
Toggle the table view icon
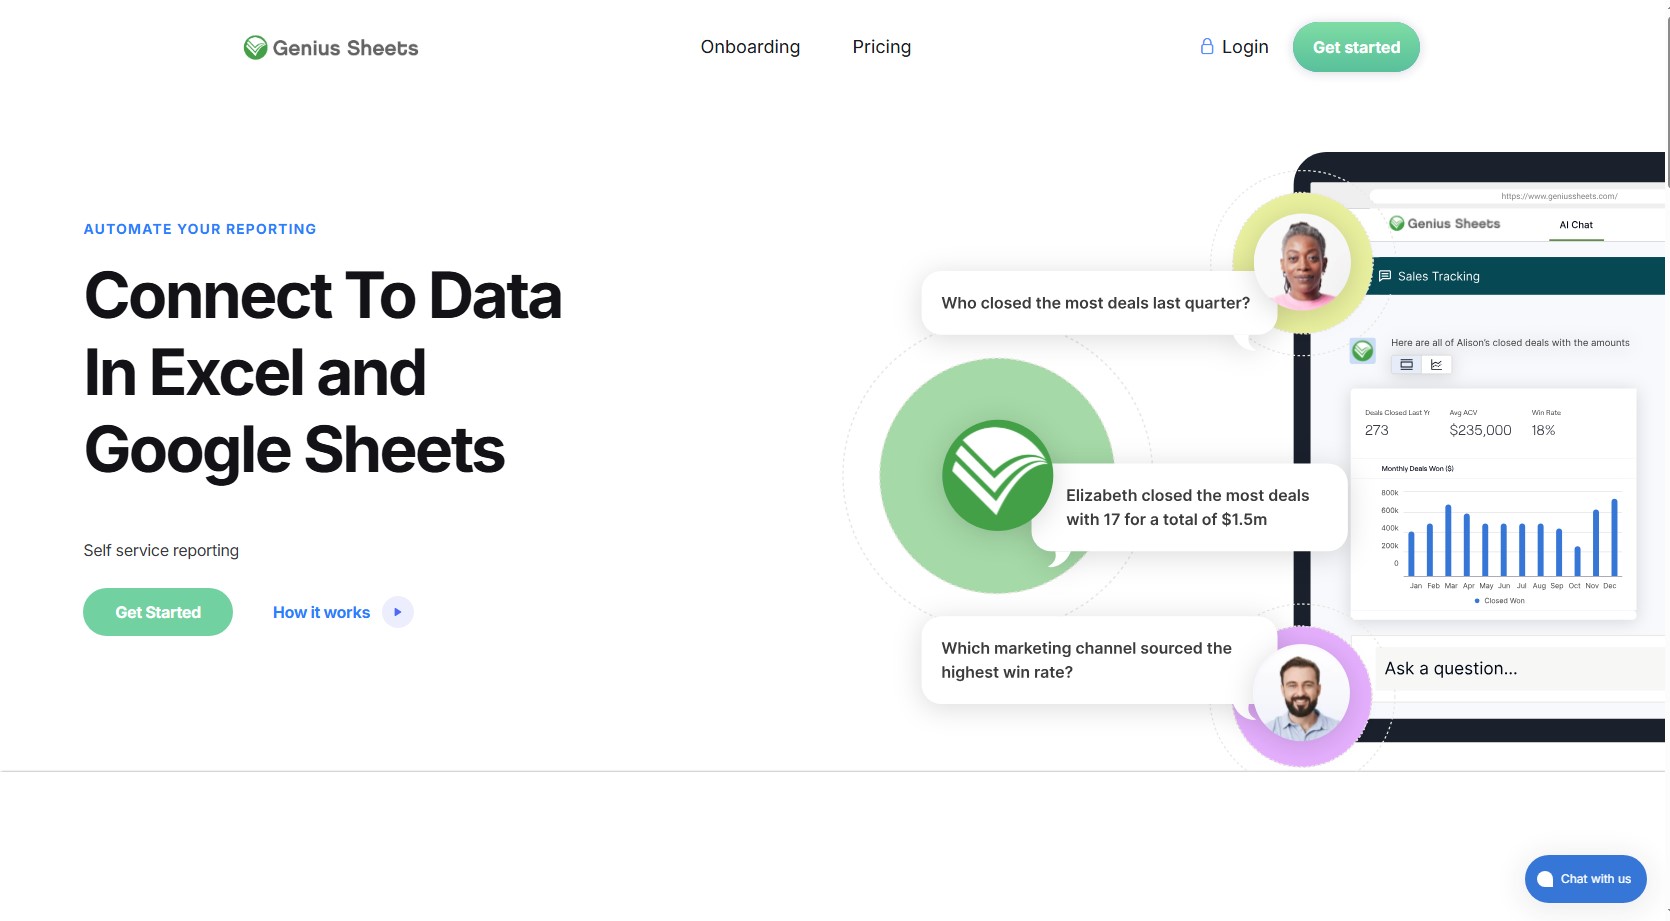(x=1406, y=365)
